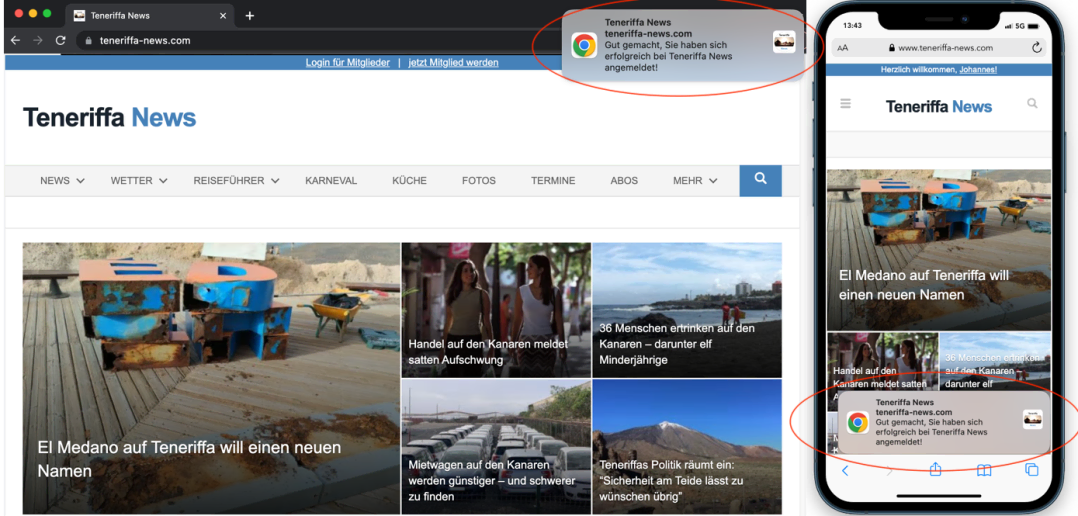
Task: Reload the page in phone Safari
Action: coord(1037,47)
